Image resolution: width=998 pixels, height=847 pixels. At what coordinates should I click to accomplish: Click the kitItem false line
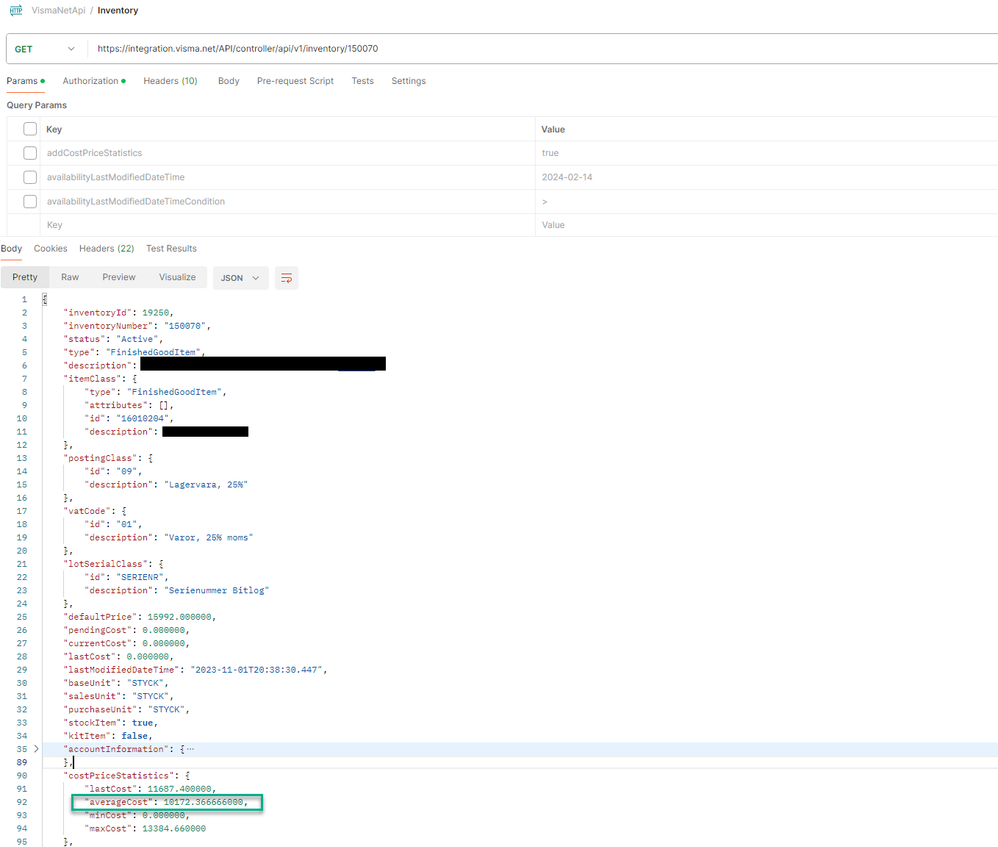pyautogui.click(x=108, y=736)
